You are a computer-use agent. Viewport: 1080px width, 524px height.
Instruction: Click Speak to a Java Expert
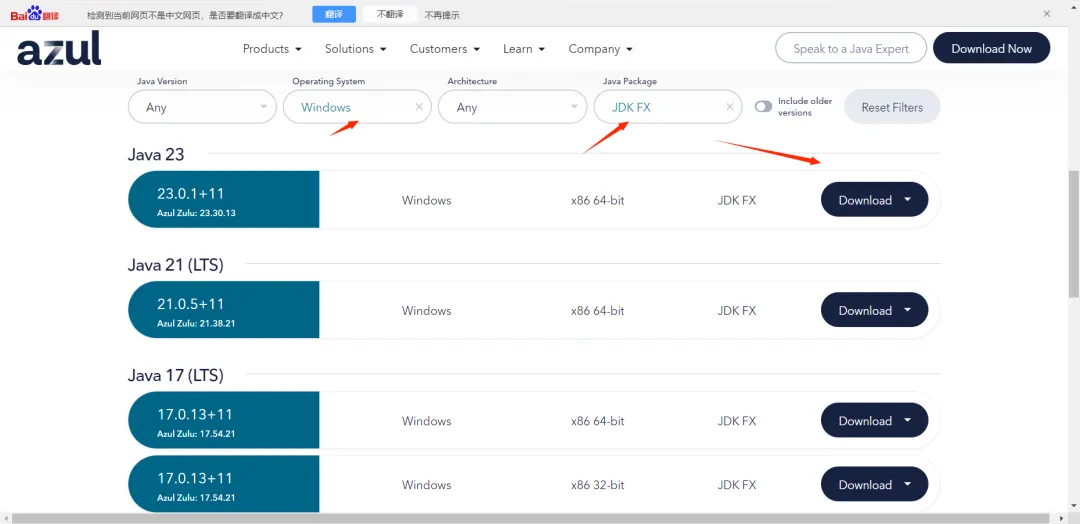pos(851,49)
